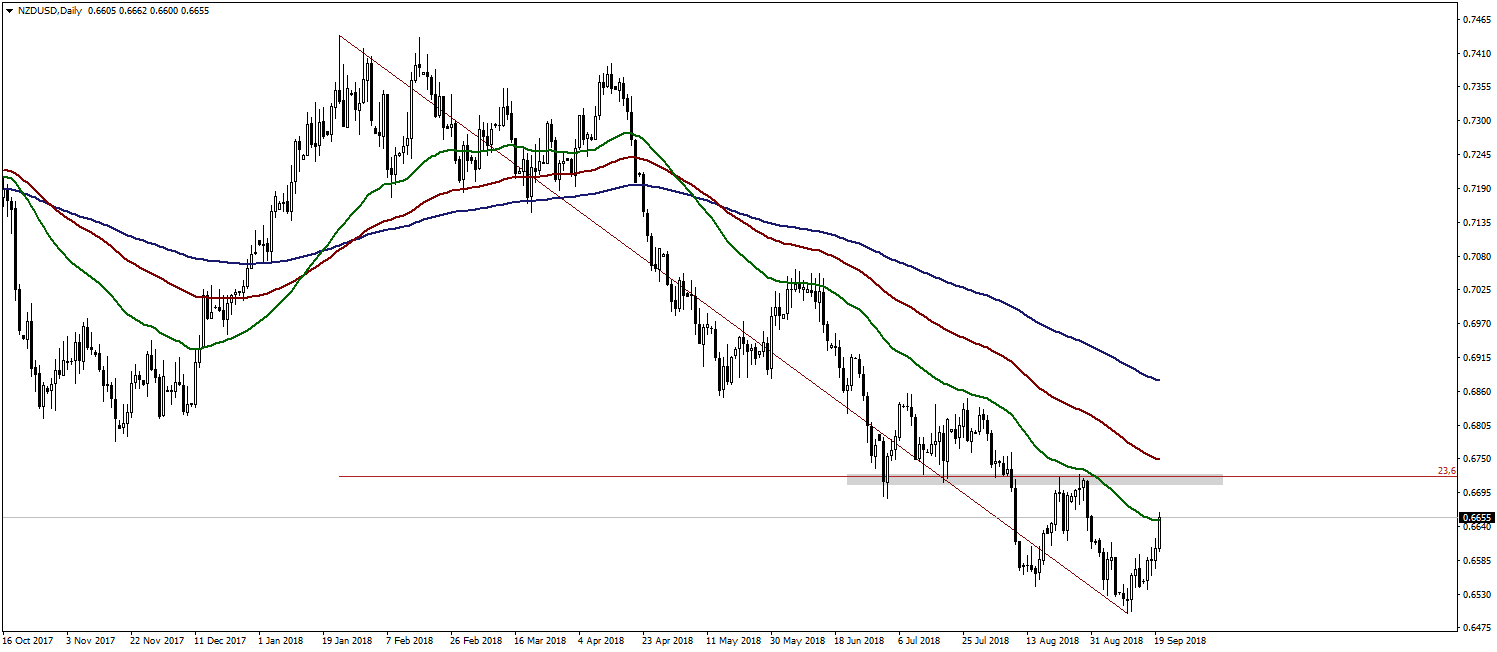The height and width of the screenshot is (652, 1497).
Task: Click the 0.6530 price axis label
Action: pos(1476,595)
